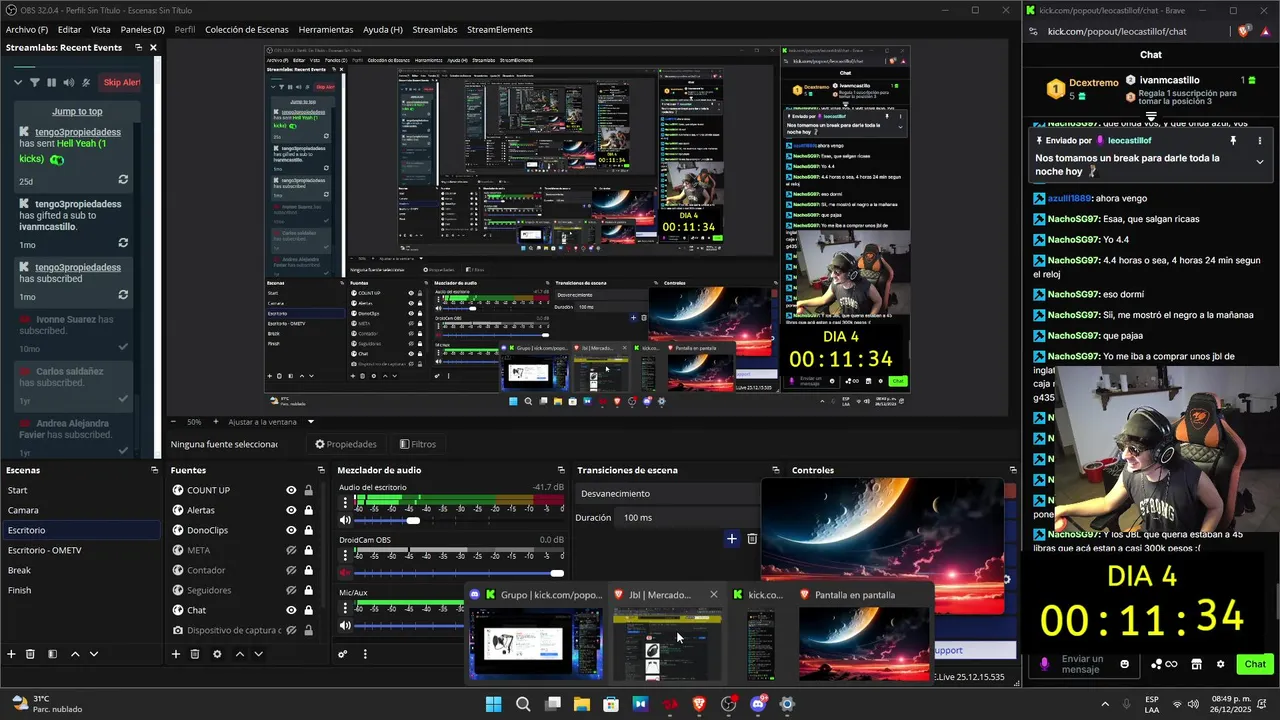Open Editar menu

point(69,30)
